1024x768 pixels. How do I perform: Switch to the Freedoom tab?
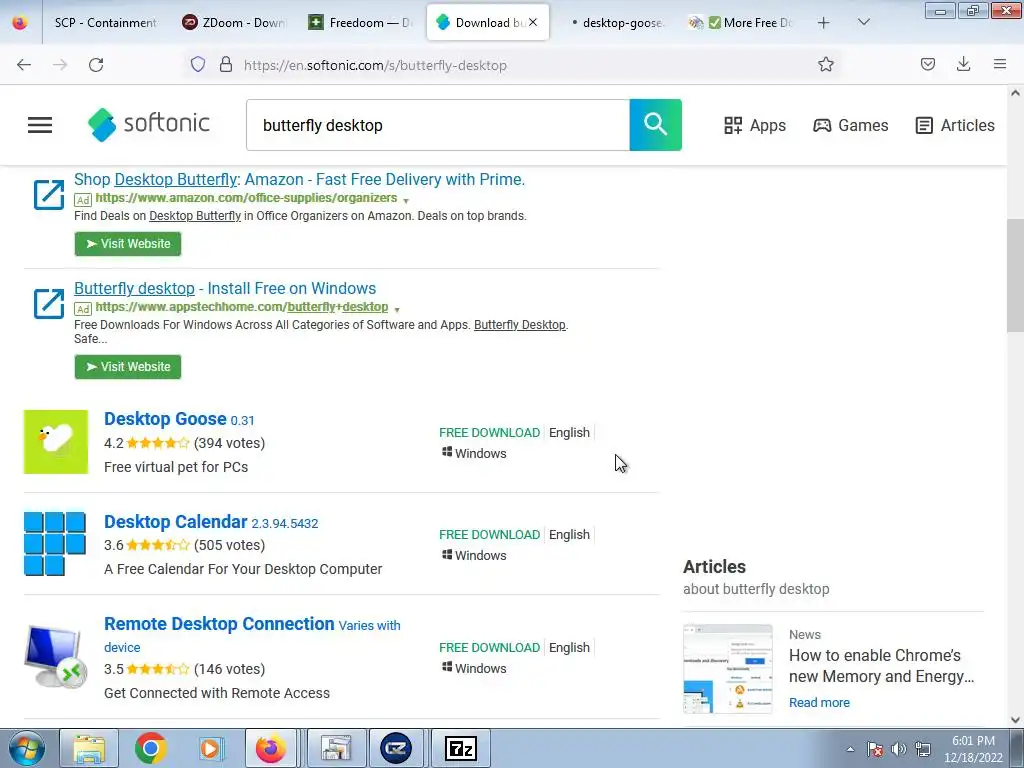(360, 23)
